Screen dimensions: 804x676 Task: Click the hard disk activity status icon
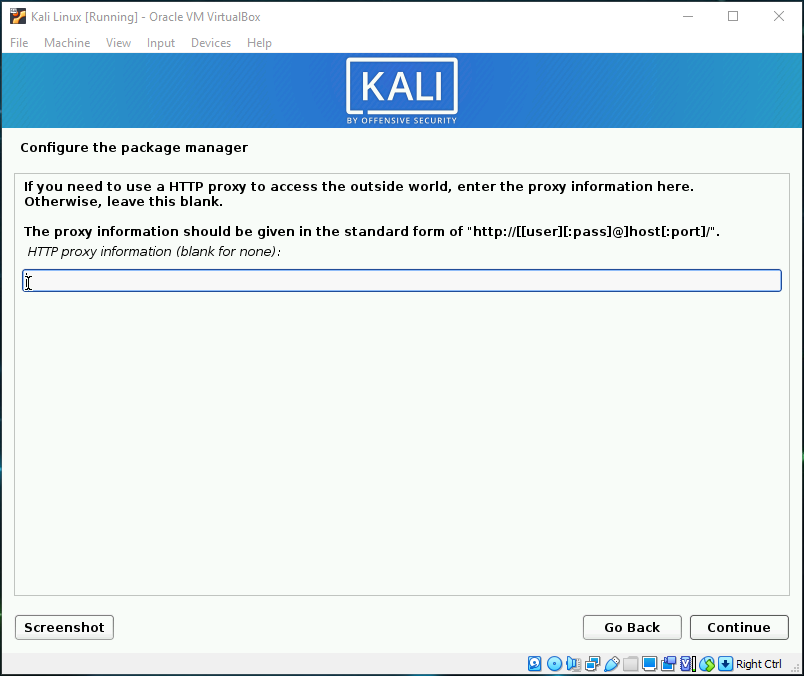click(x=535, y=664)
